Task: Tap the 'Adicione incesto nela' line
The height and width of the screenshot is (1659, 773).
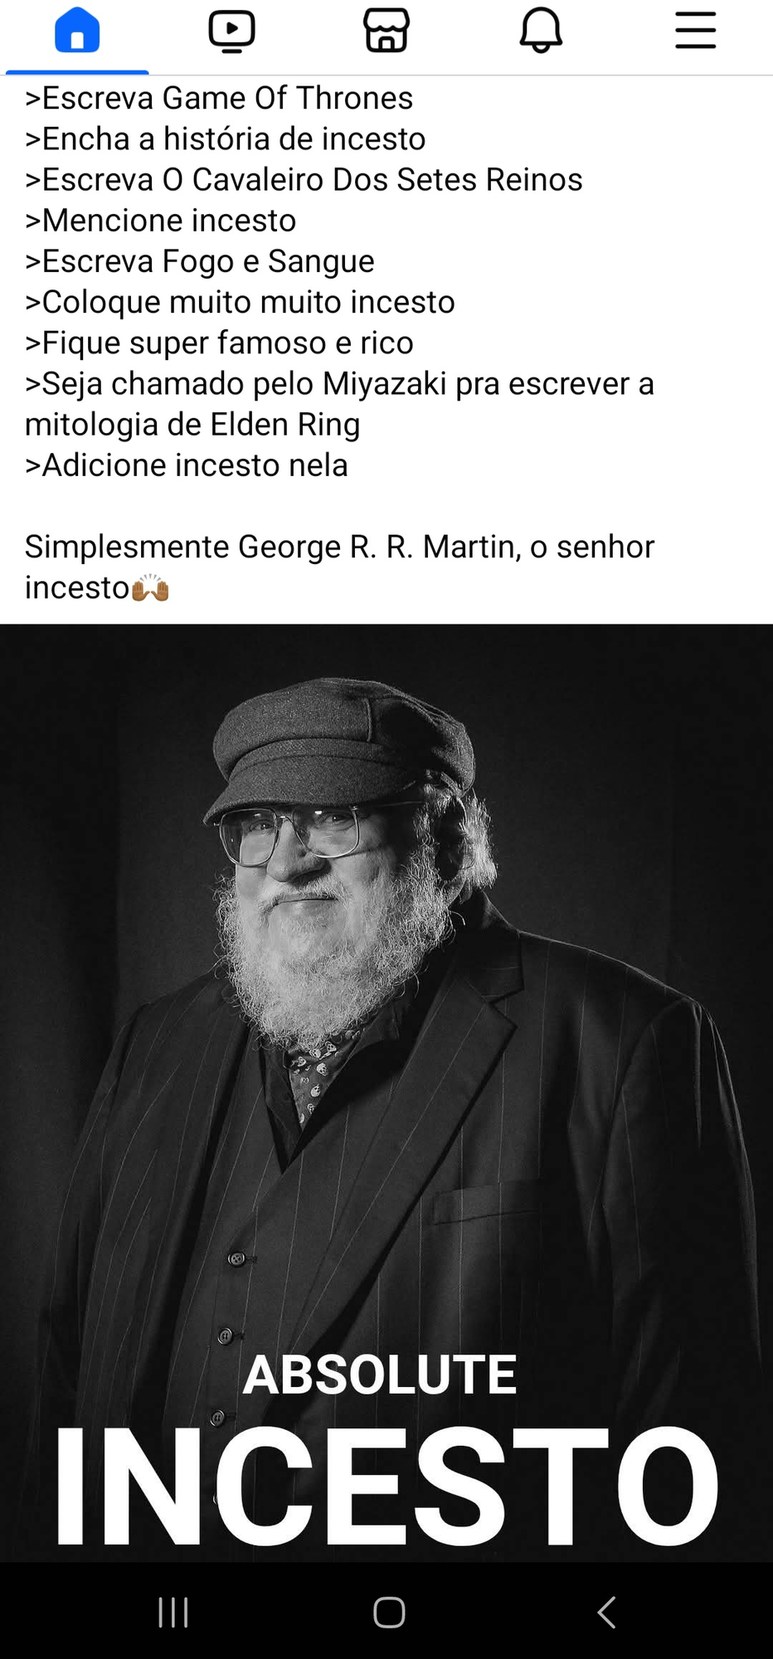Action: coord(187,465)
